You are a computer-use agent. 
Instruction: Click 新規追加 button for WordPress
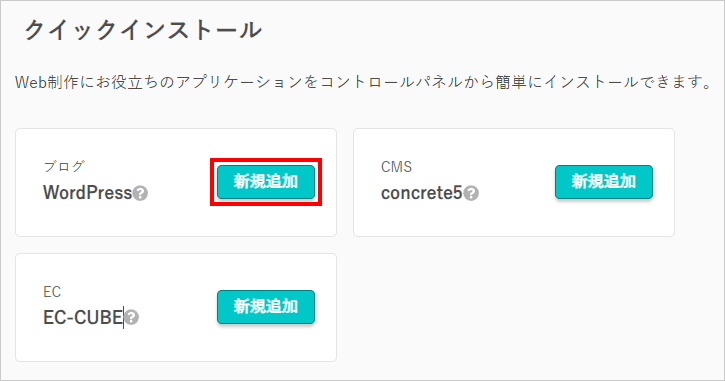tap(266, 182)
